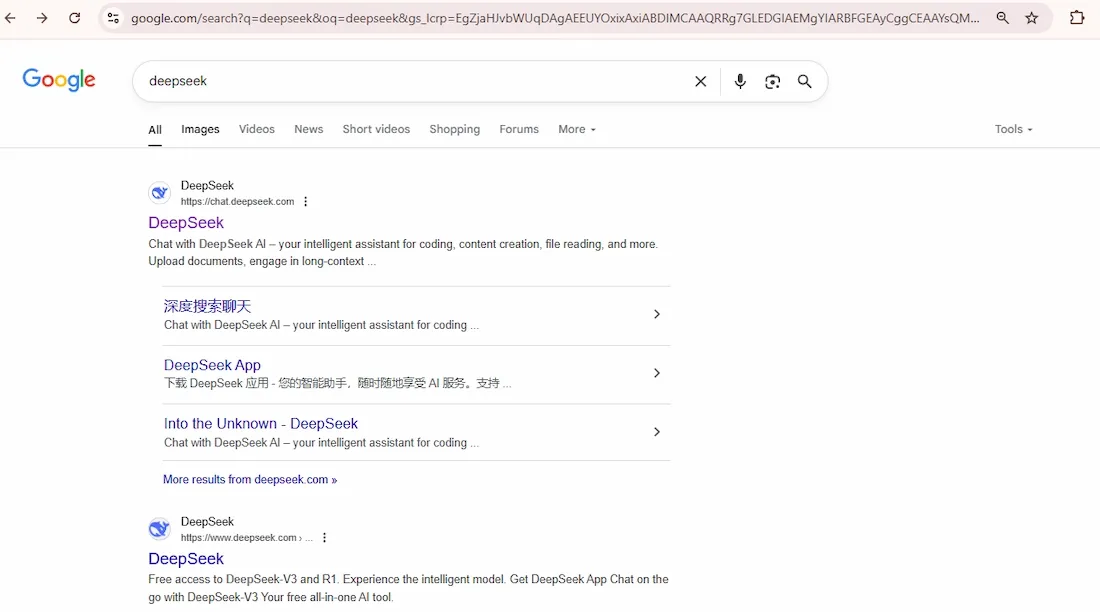Open the More search filters dropdown
This screenshot has width=1100, height=612.
pyautogui.click(x=577, y=129)
